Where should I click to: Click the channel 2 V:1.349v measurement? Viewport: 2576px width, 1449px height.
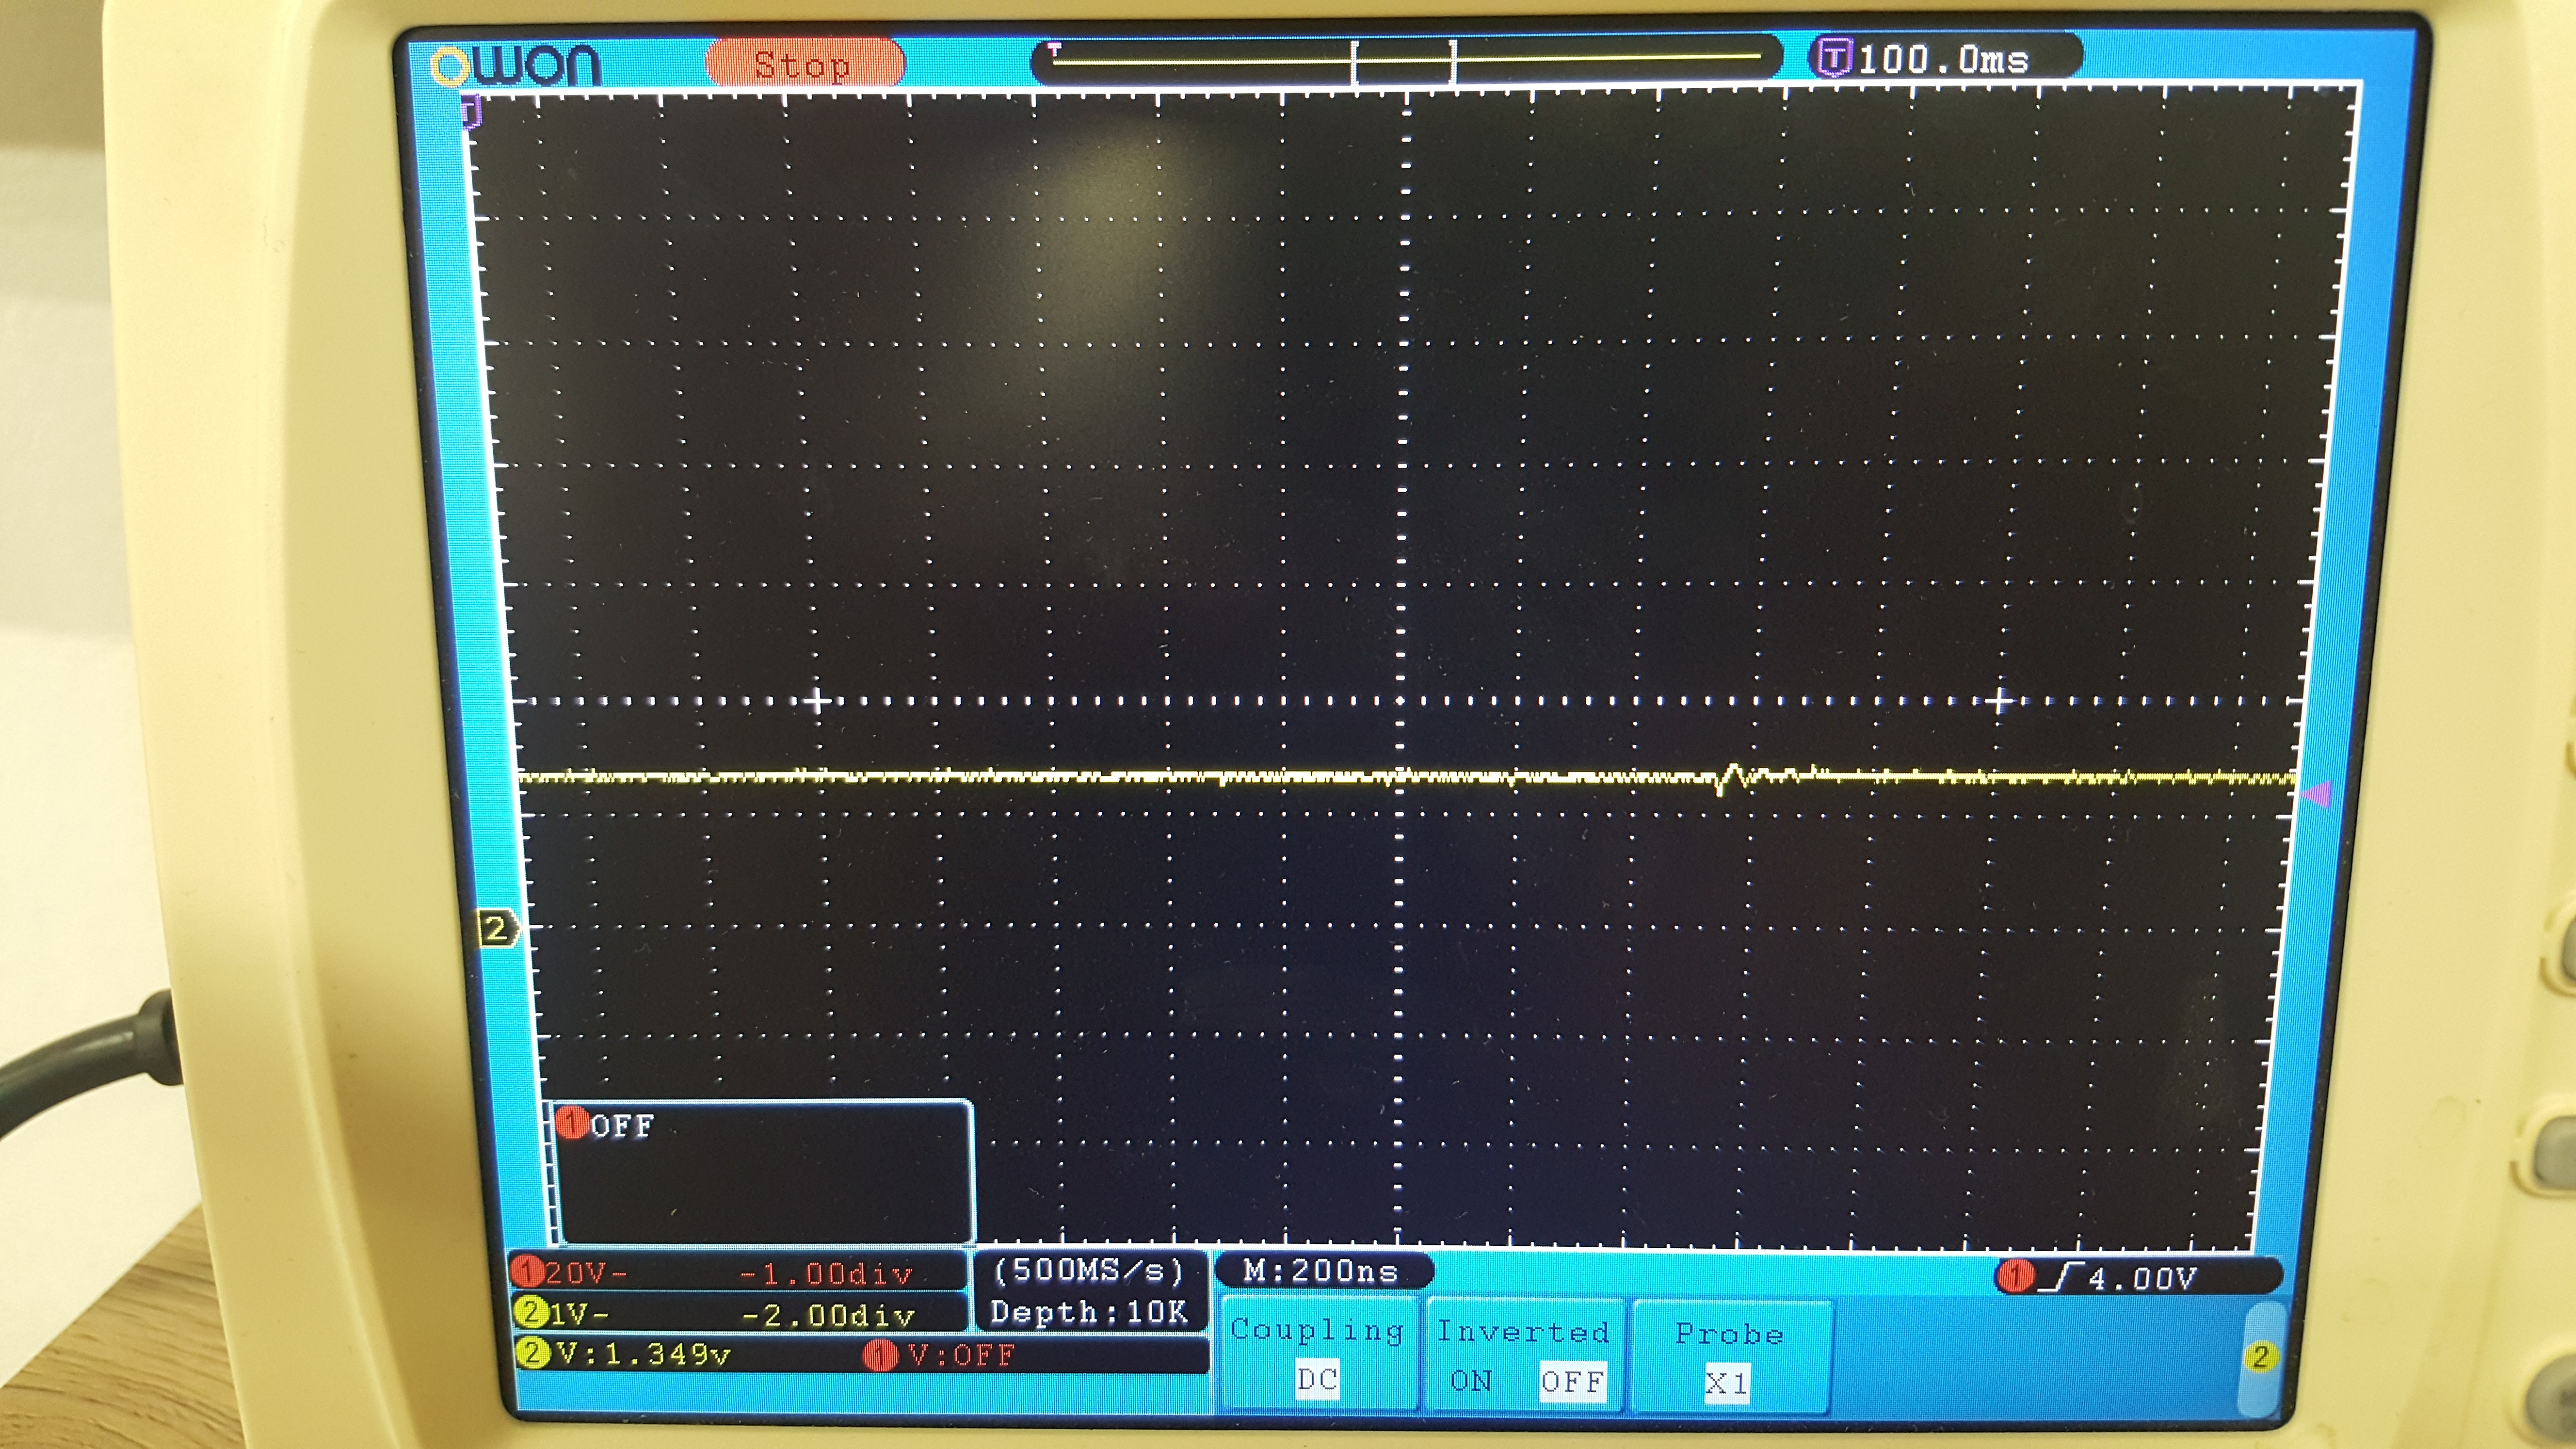pyautogui.click(x=644, y=1354)
